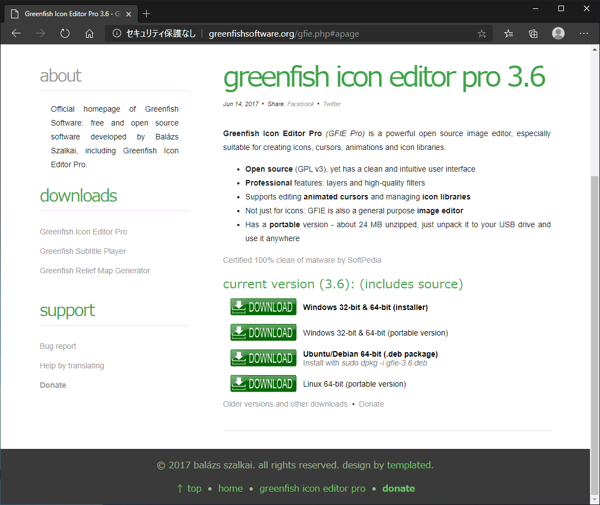Minimize the browser window
600x505 pixels.
pos(535,8)
